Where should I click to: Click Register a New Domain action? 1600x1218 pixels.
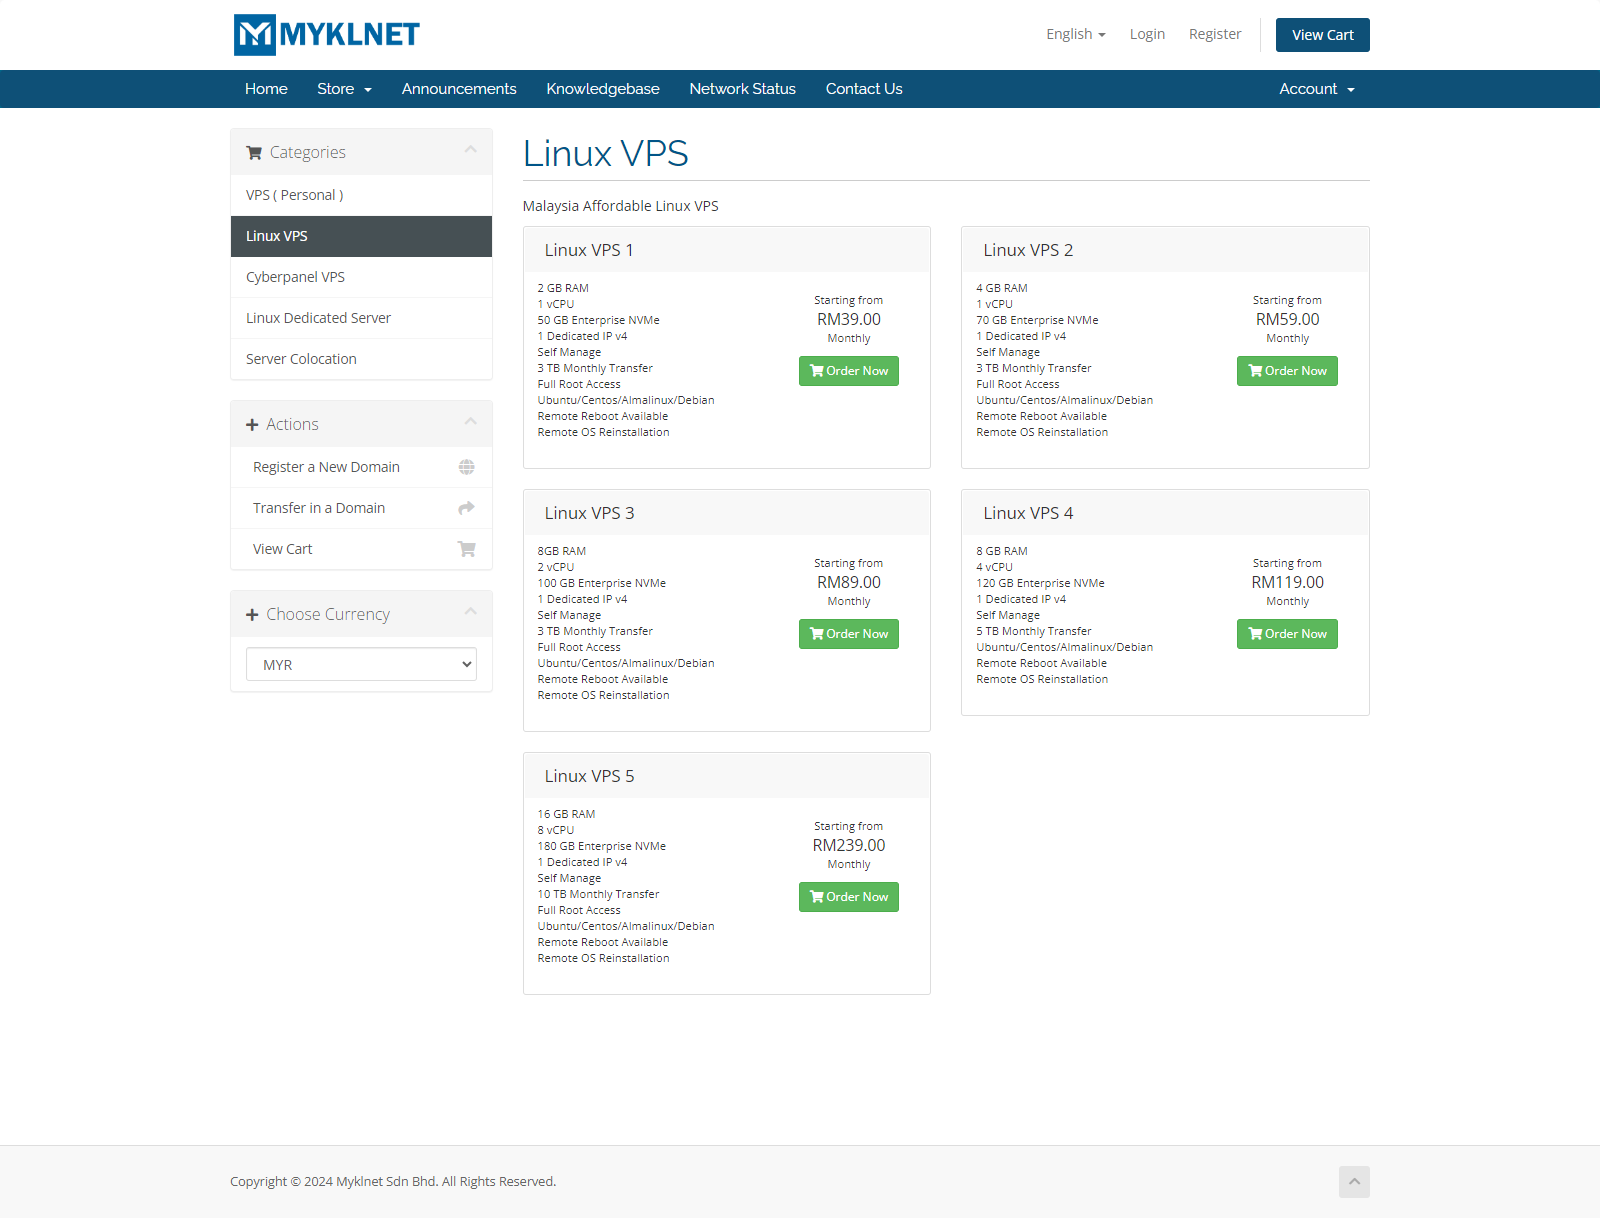tap(361, 467)
